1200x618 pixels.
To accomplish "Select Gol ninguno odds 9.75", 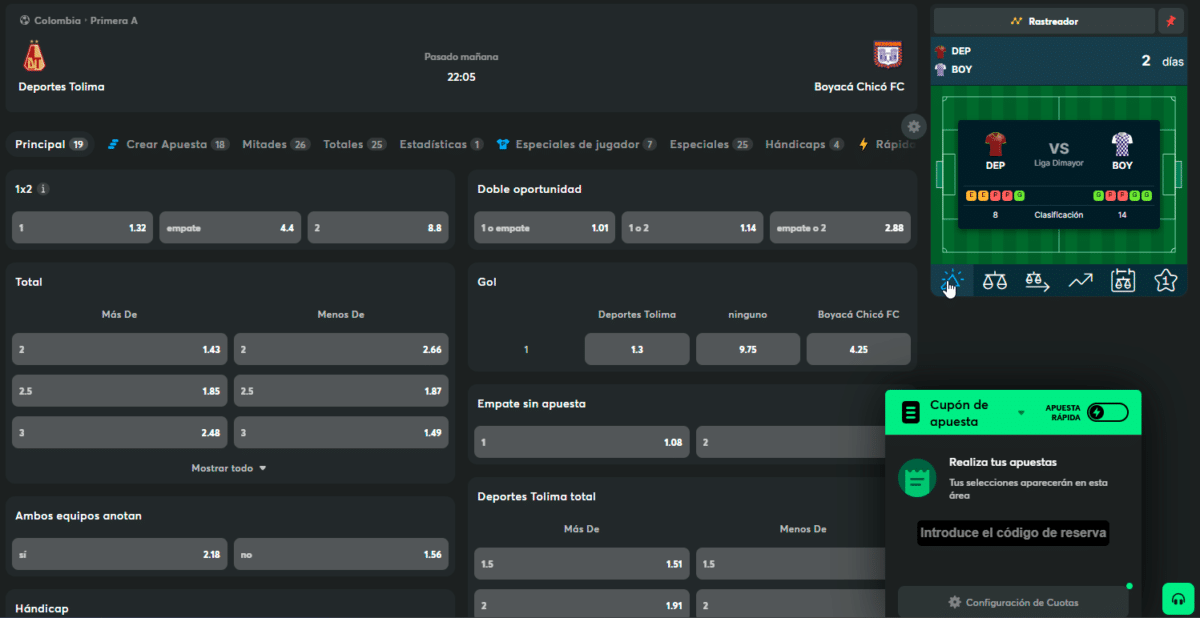I will click(x=748, y=349).
